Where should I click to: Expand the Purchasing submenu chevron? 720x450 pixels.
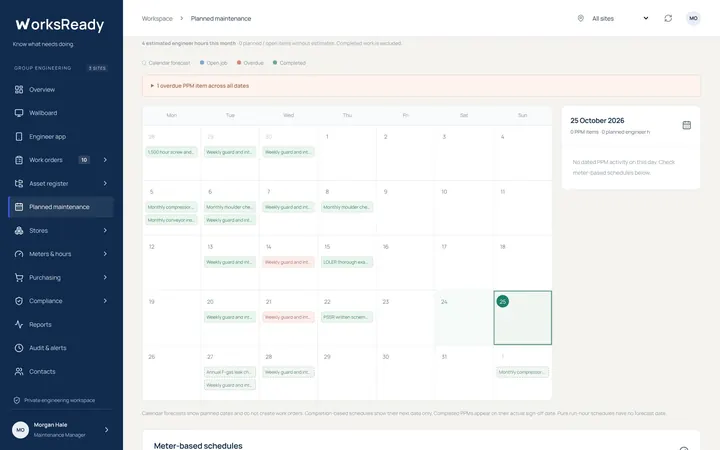[x=105, y=277]
